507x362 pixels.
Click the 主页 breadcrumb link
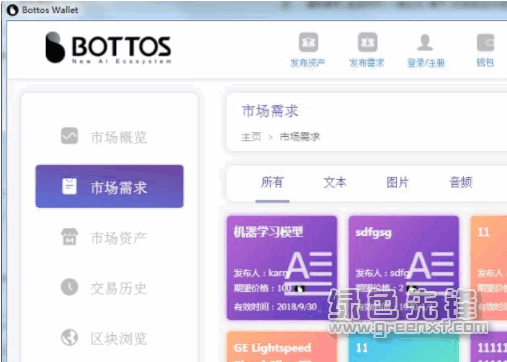(x=251, y=137)
